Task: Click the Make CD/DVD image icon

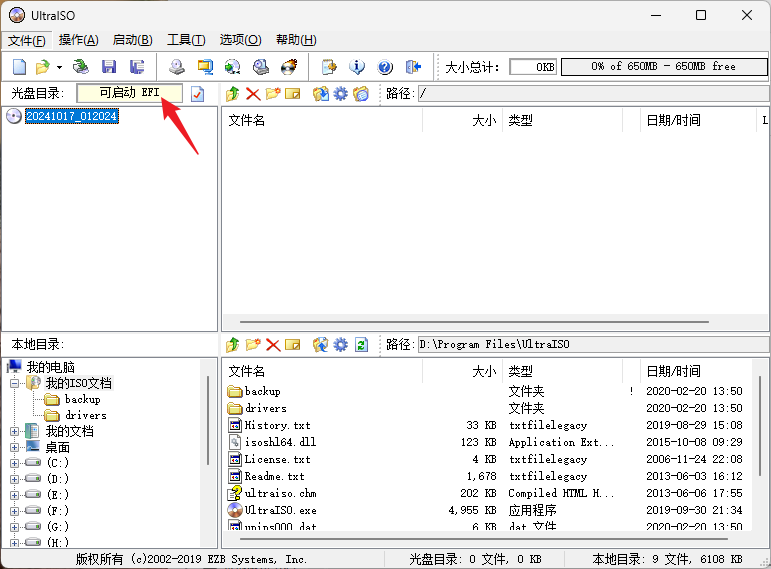Action: coord(177,66)
